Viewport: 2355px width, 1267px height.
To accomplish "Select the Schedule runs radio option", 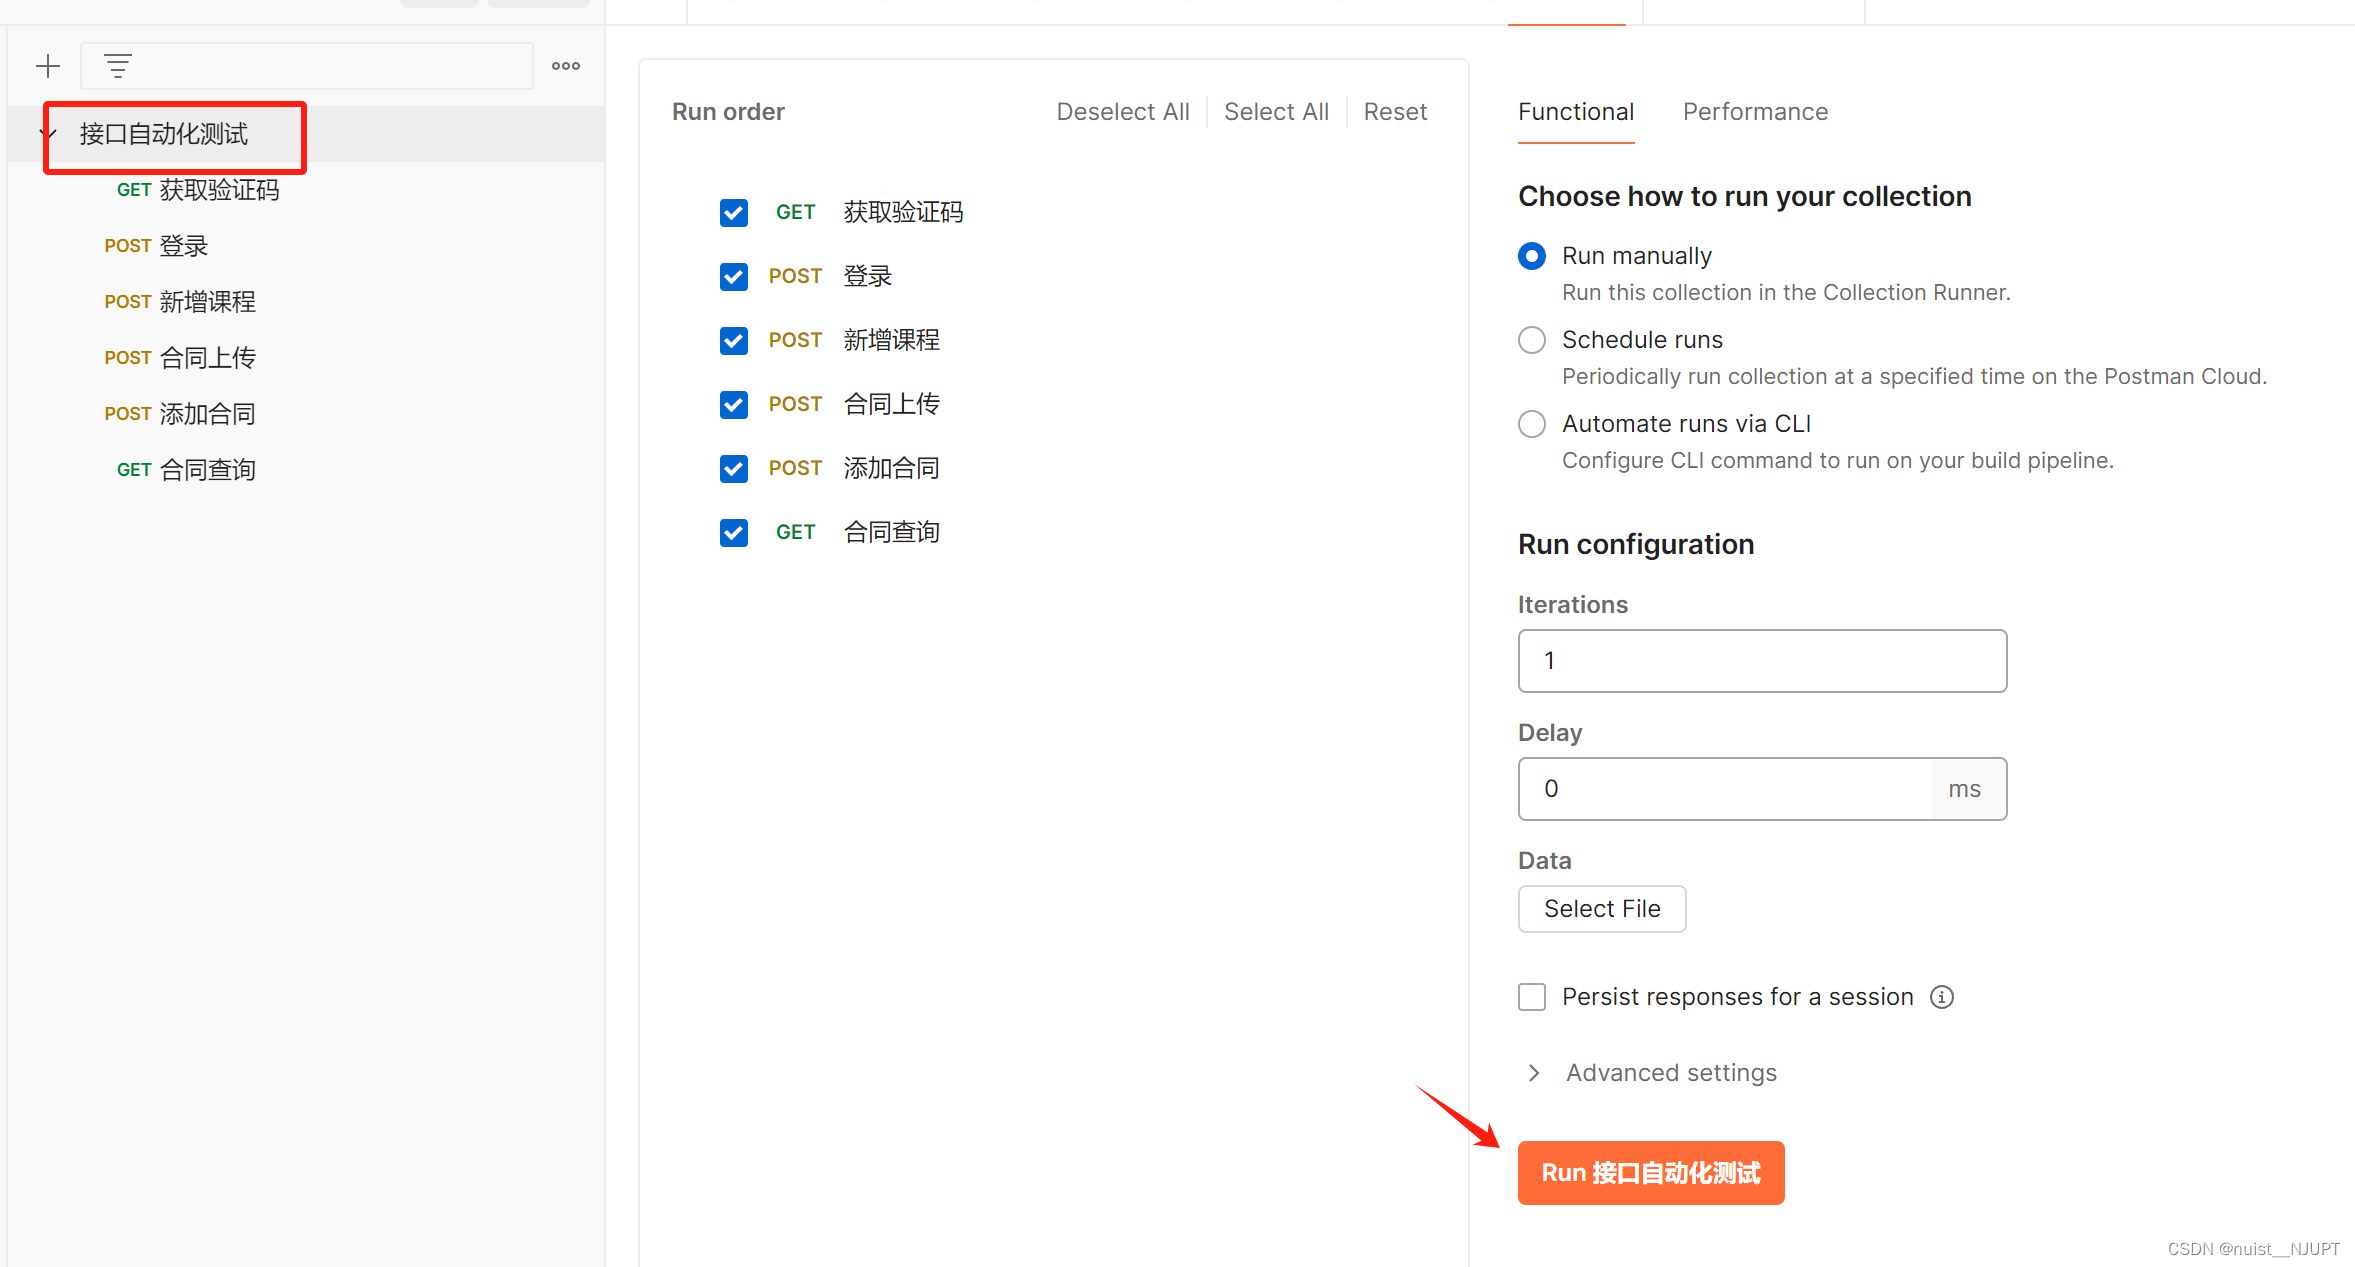I will (x=1532, y=340).
